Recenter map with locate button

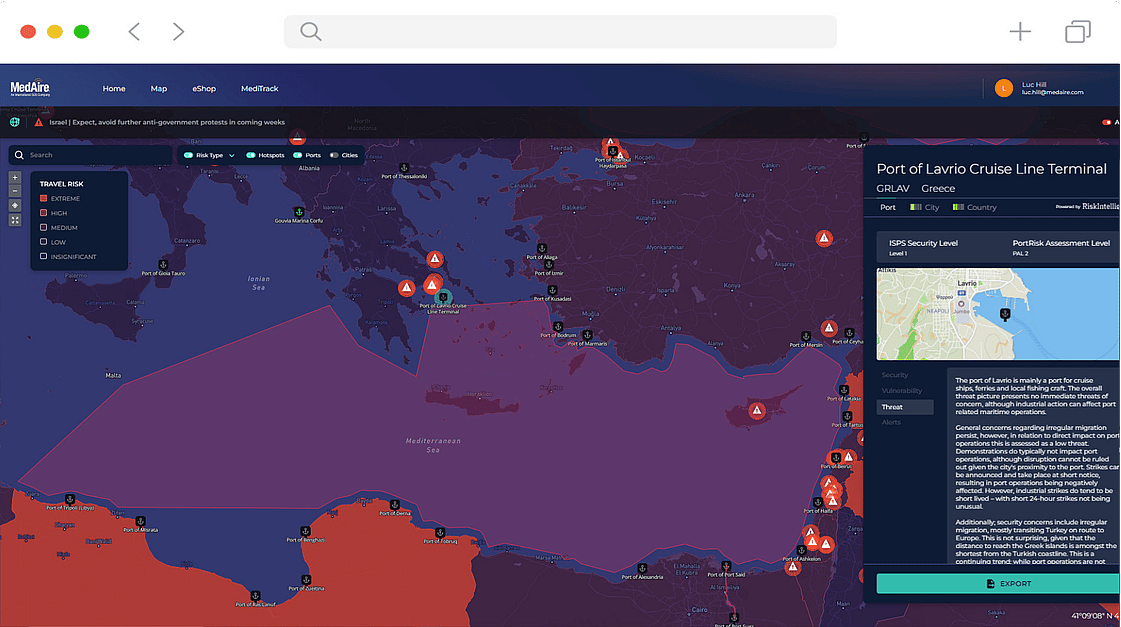[x=15, y=205]
